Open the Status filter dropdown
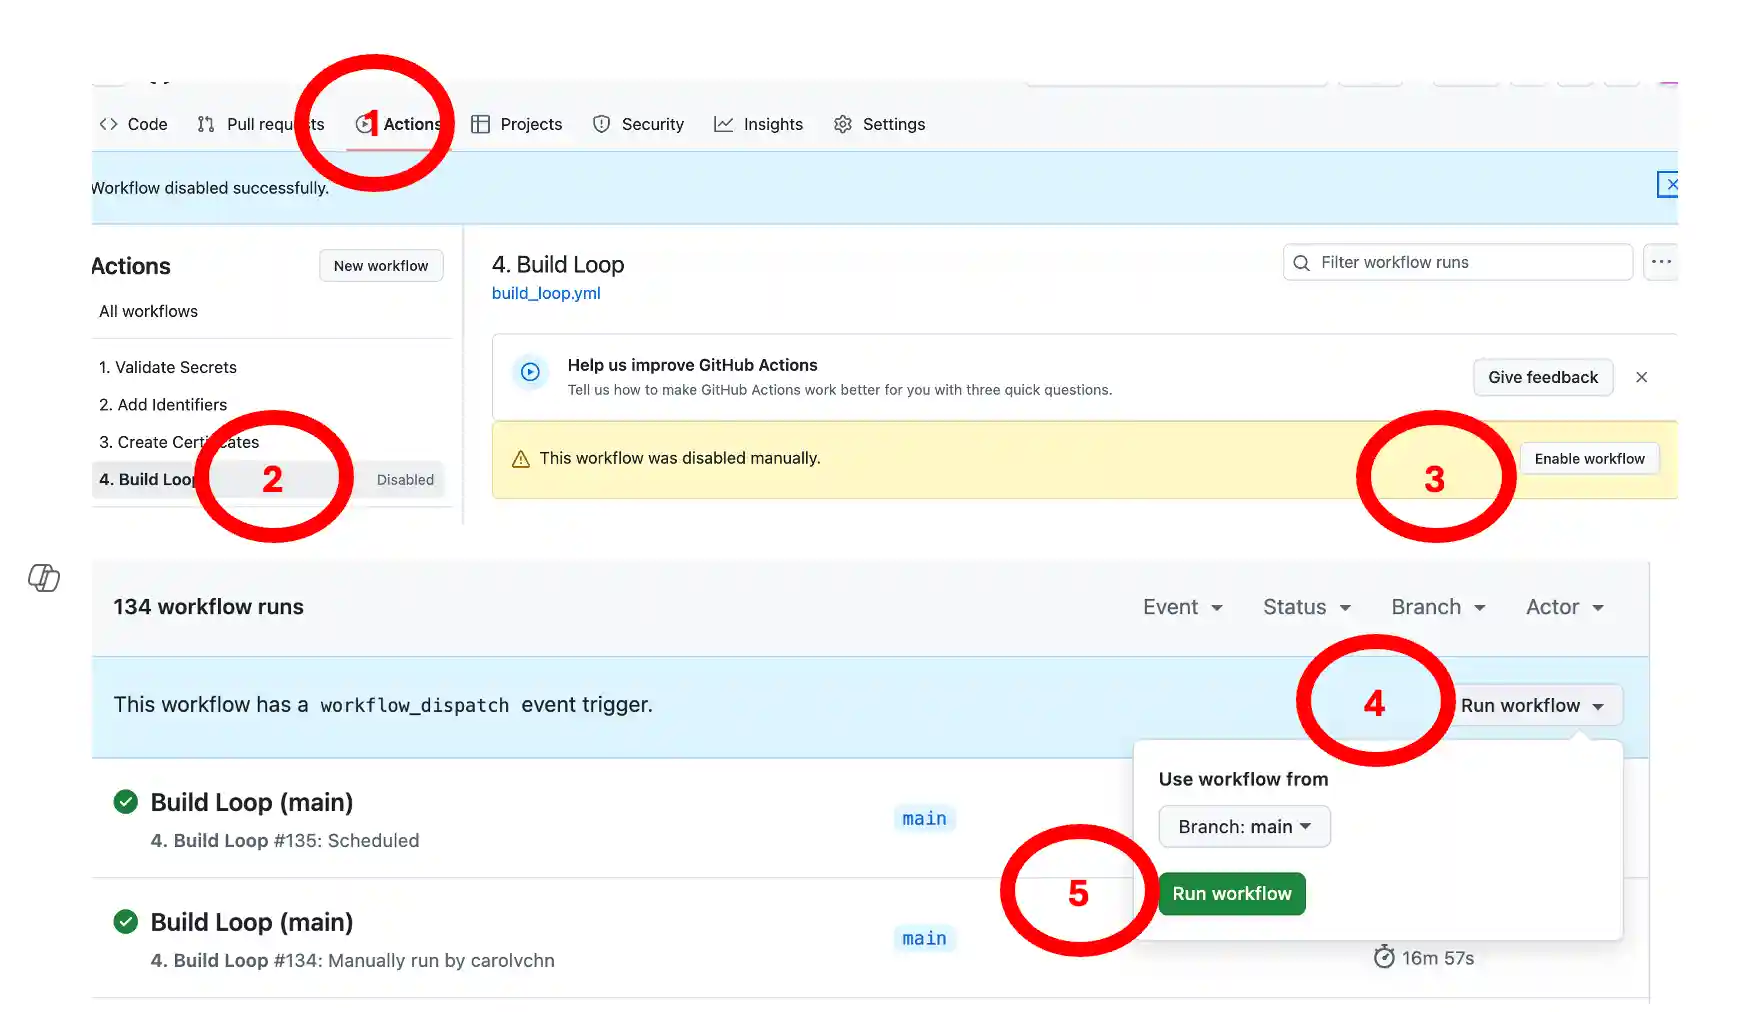The image size is (1748, 1012). coord(1306,607)
